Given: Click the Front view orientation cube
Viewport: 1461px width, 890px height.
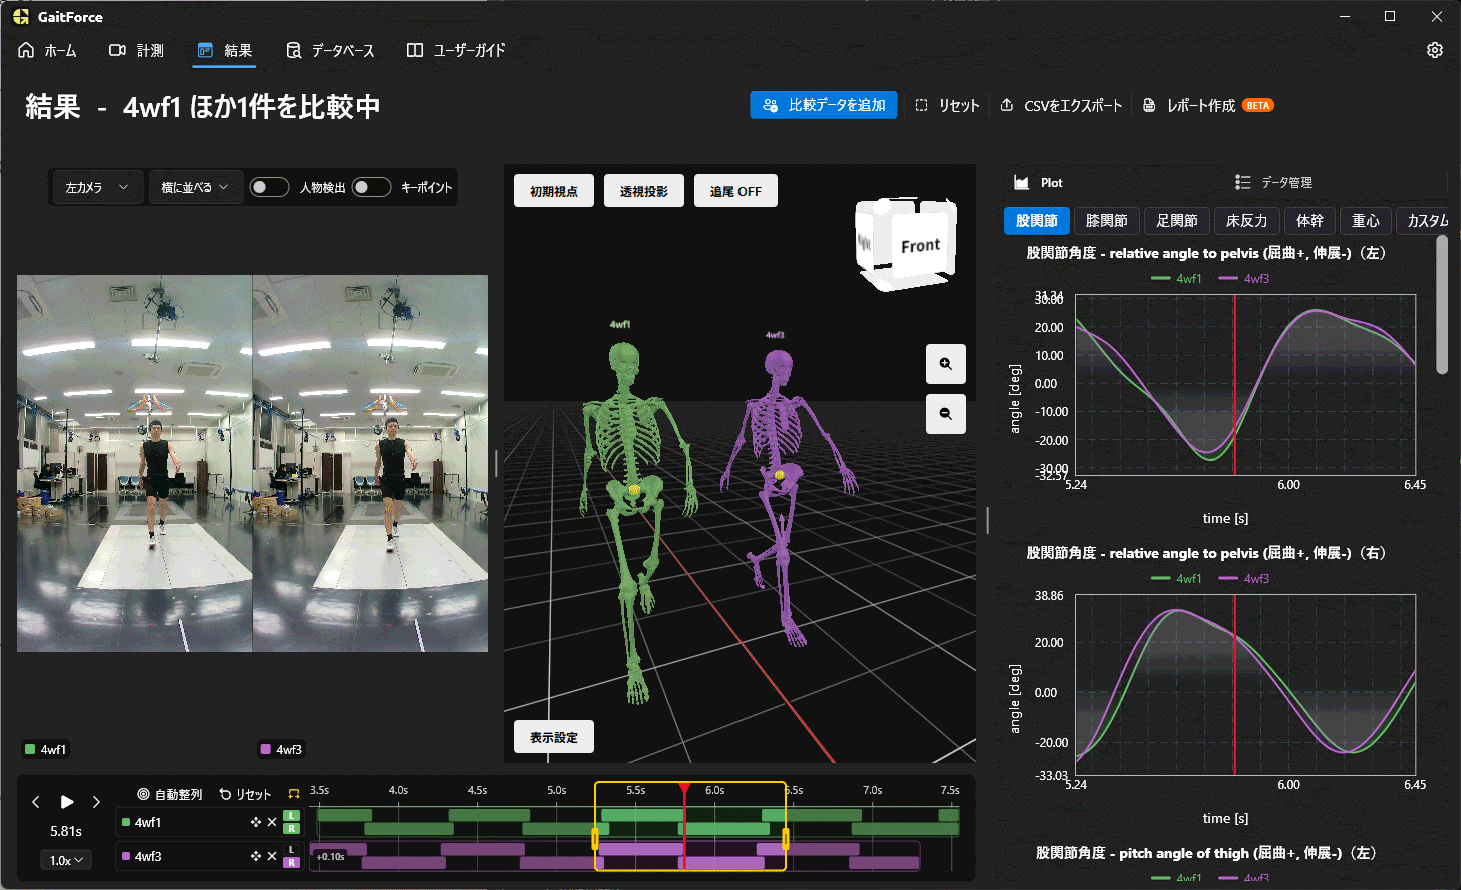Looking at the screenshot, I should [x=906, y=244].
